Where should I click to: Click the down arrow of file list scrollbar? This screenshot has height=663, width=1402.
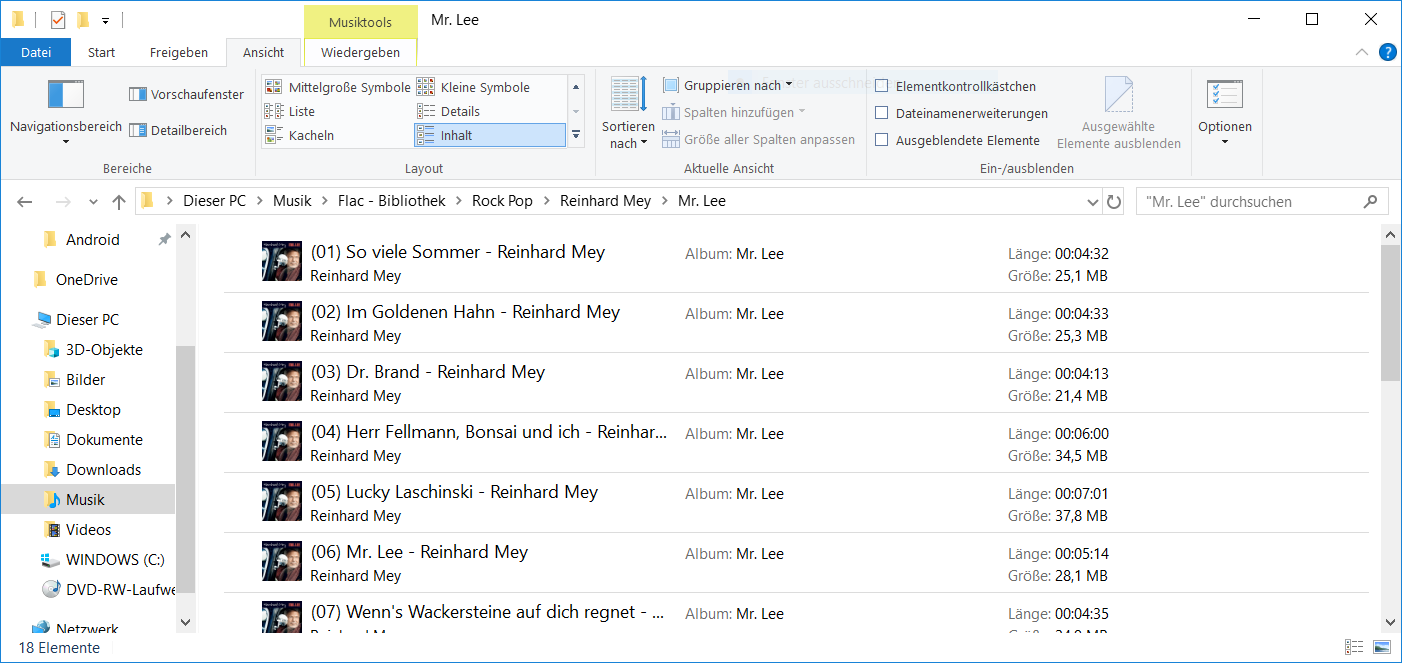coord(1390,622)
